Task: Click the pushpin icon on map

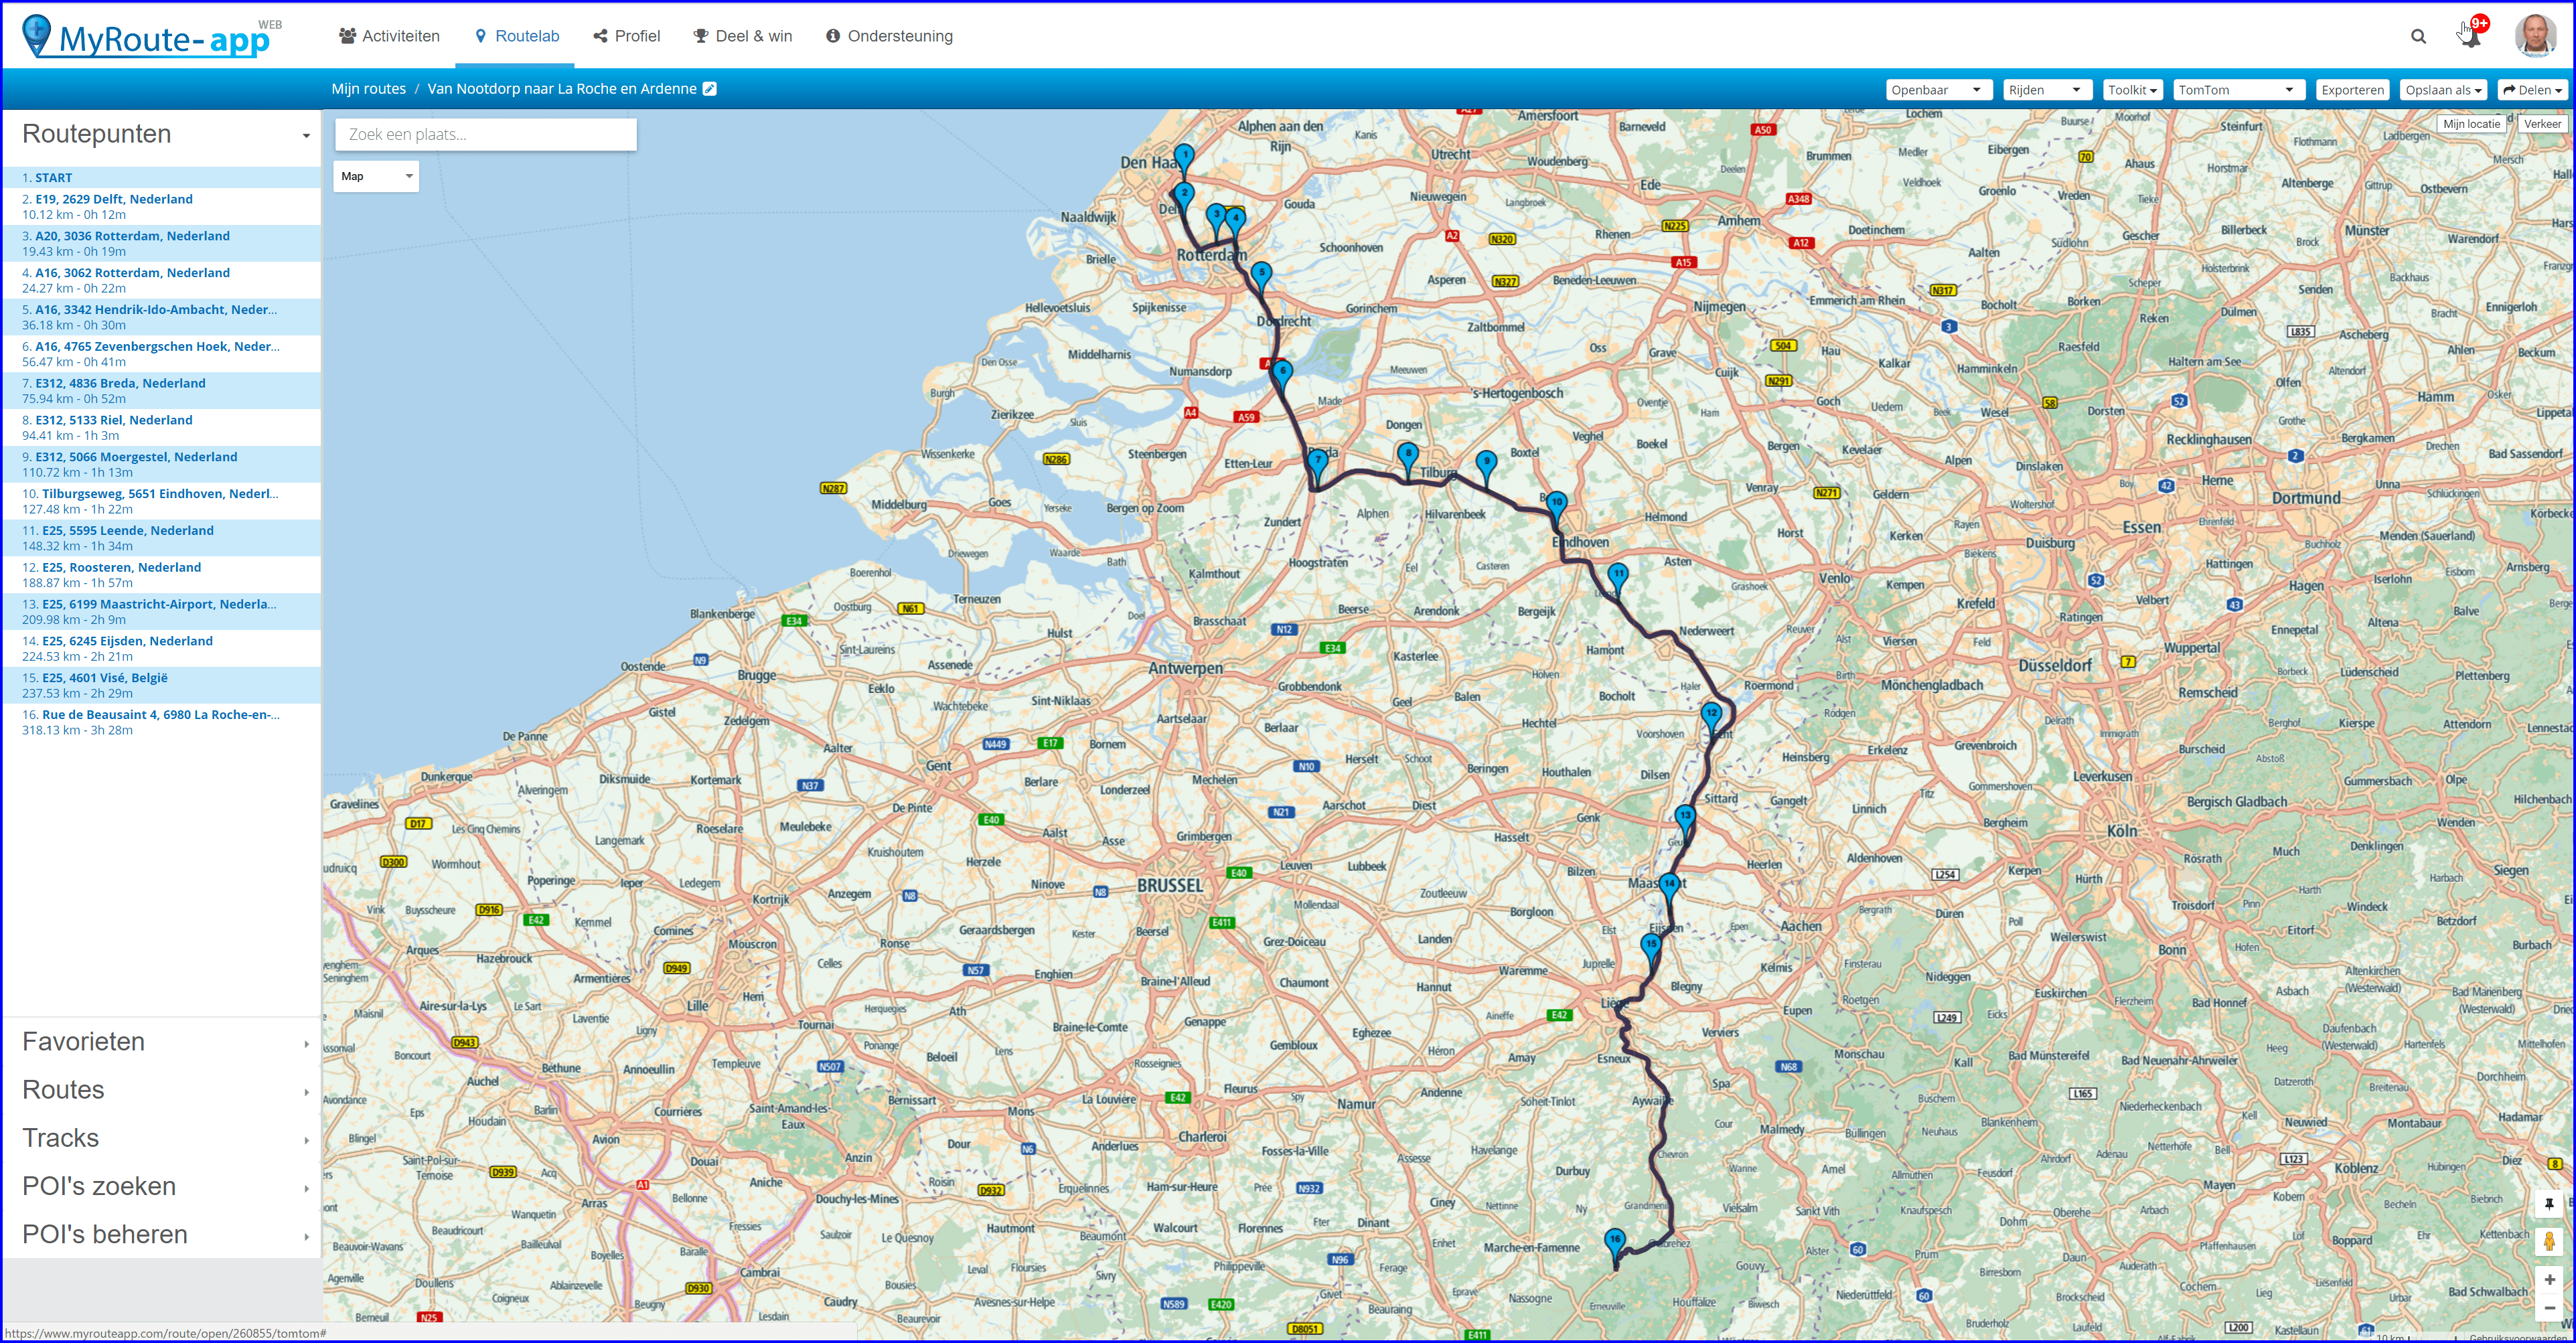Action: click(x=2549, y=1204)
